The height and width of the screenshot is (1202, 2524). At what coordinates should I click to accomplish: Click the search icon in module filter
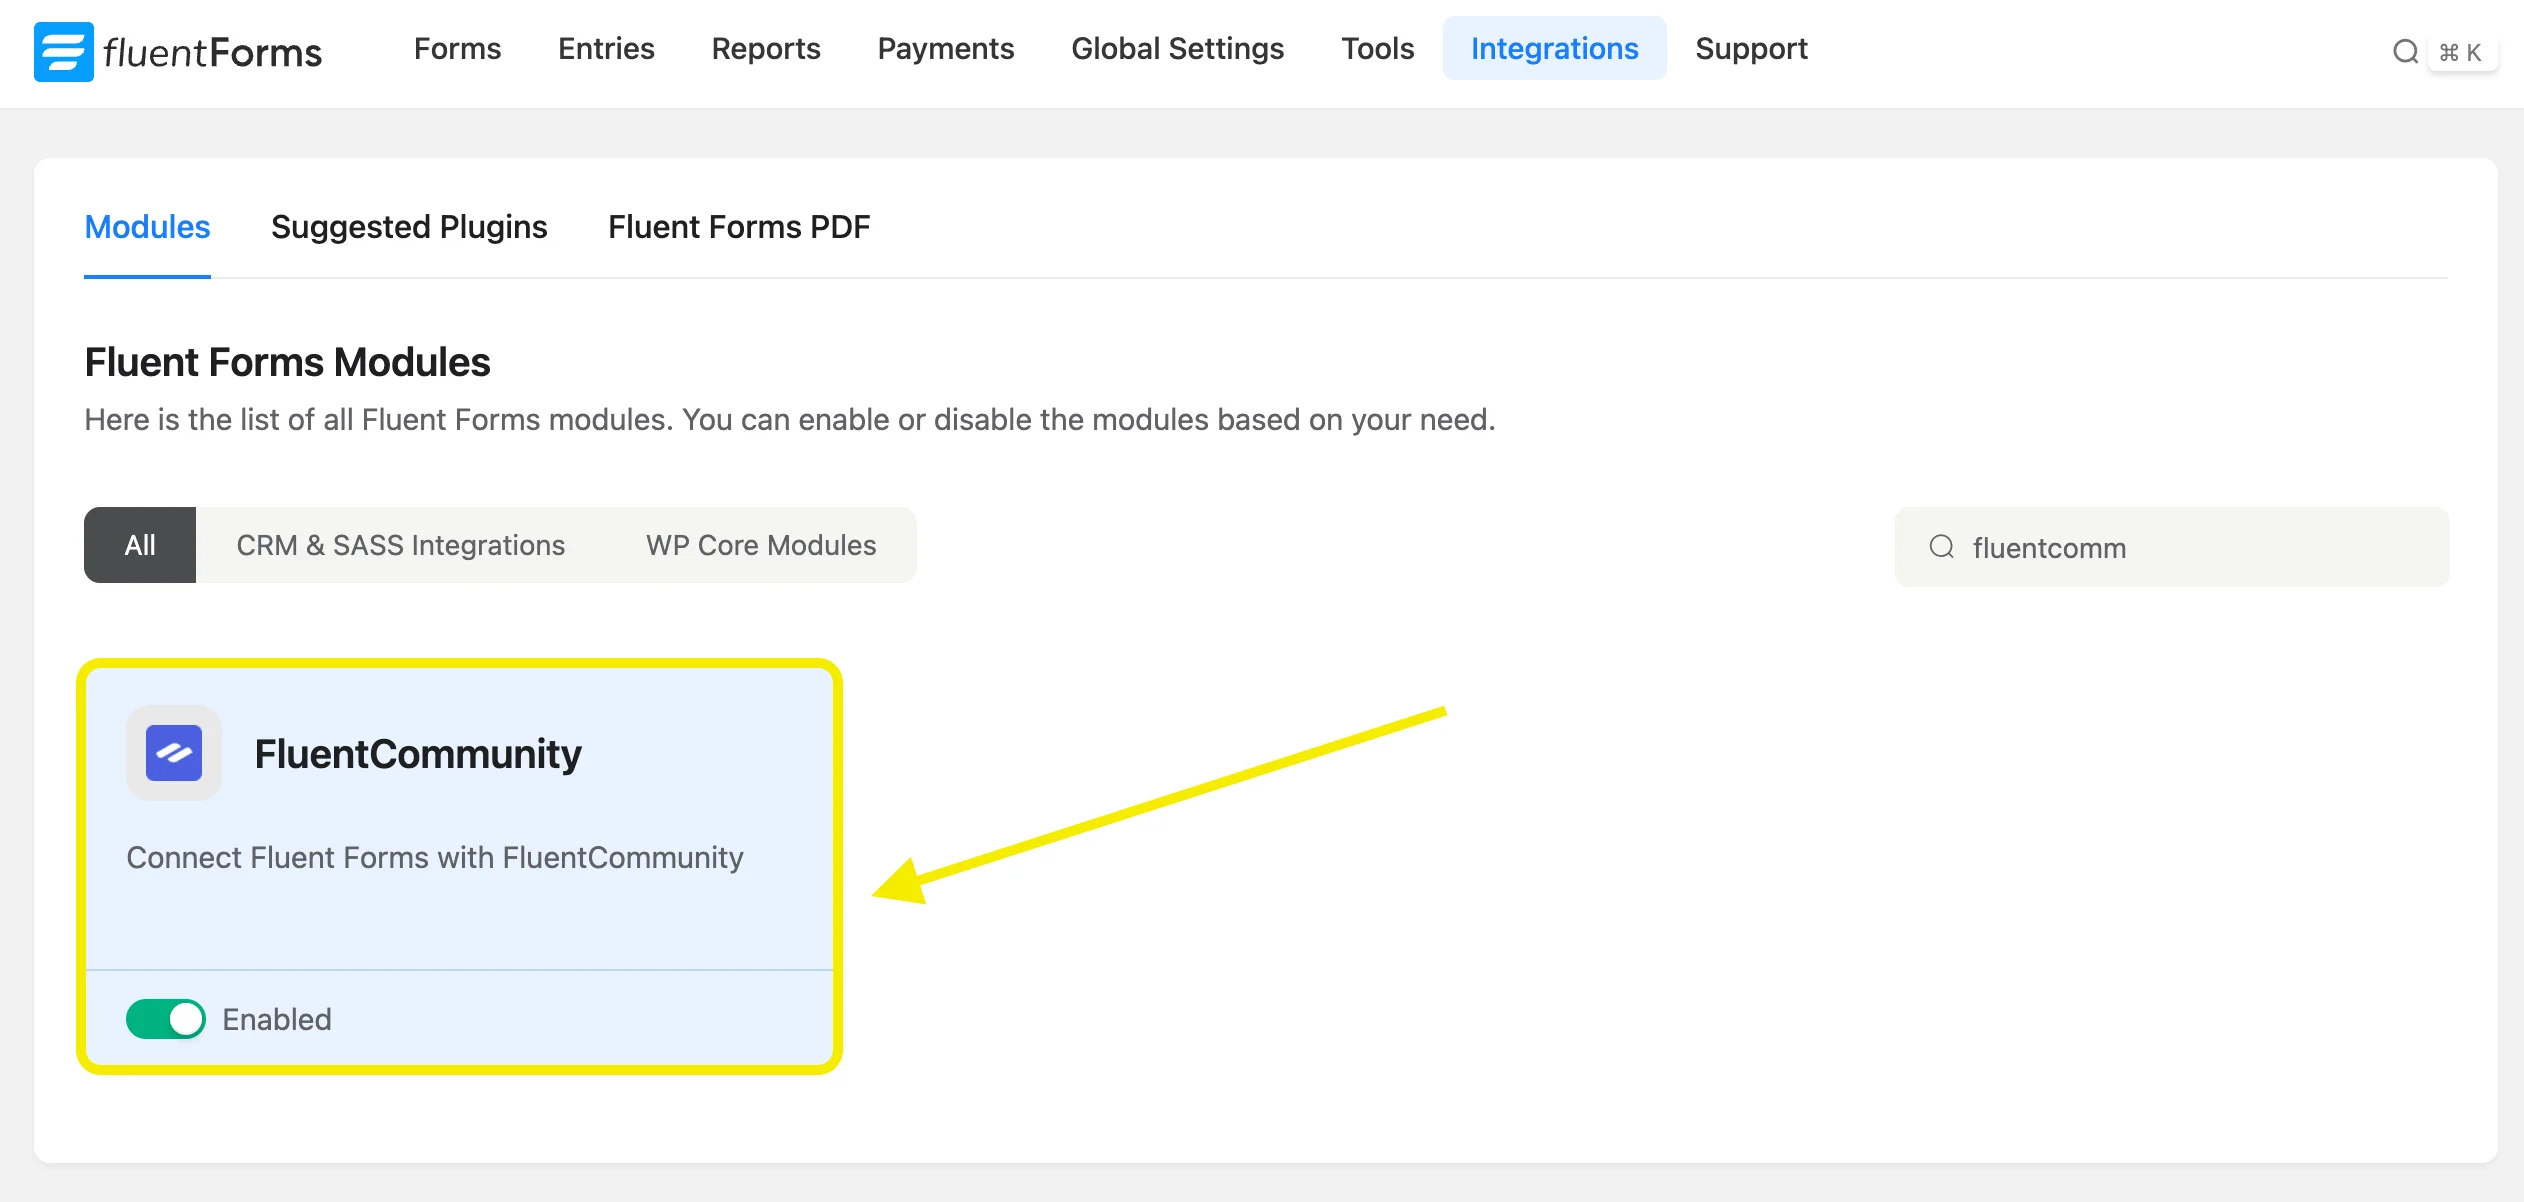tap(1942, 546)
